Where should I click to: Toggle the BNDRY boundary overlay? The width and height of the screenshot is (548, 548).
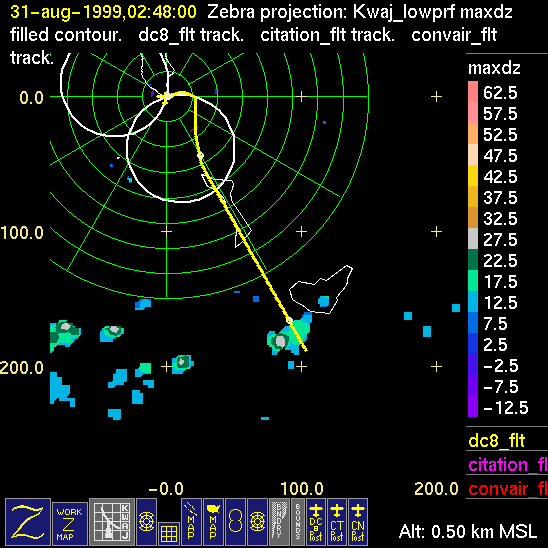(x=279, y=522)
